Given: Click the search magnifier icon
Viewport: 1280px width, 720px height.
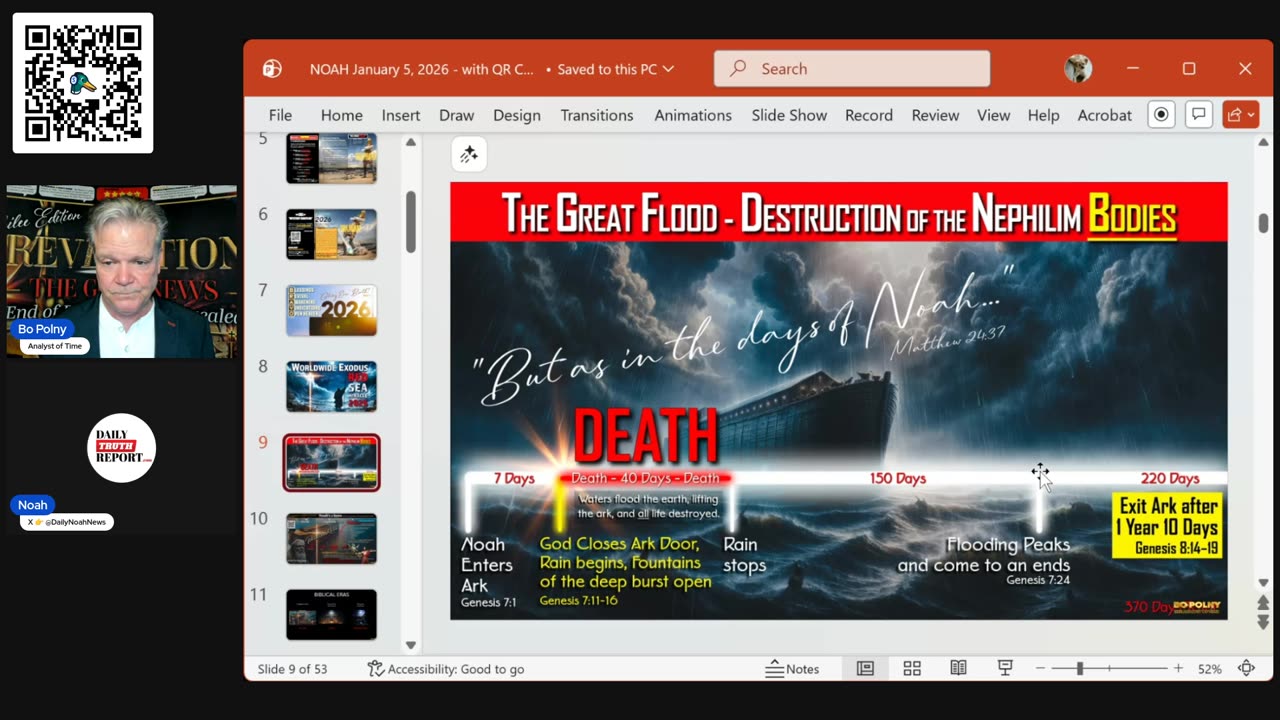Looking at the screenshot, I should [738, 69].
